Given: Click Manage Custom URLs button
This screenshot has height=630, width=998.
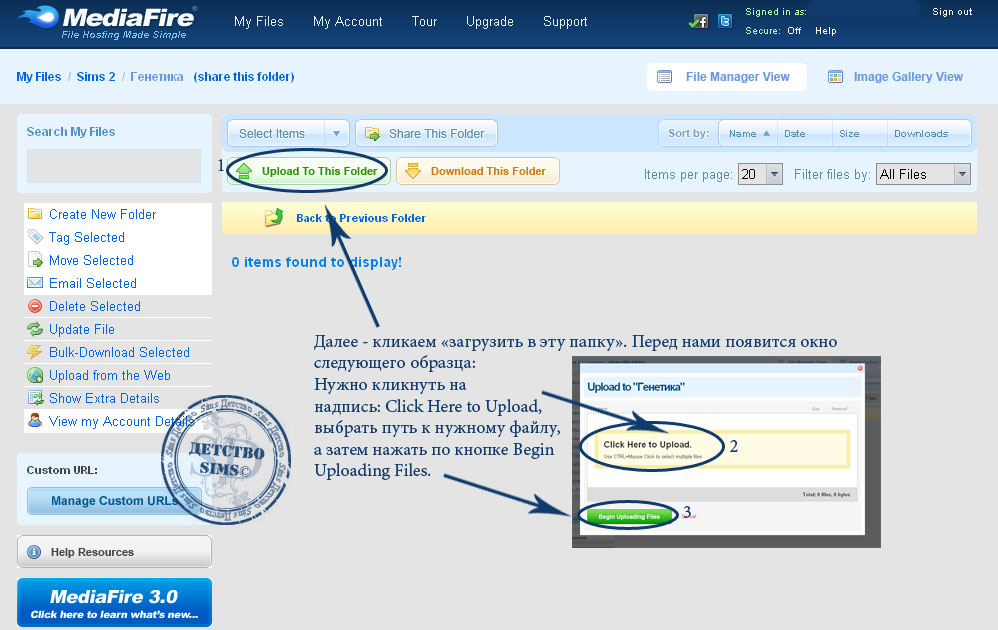Looking at the screenshot, I should click(x=115, y=501).
